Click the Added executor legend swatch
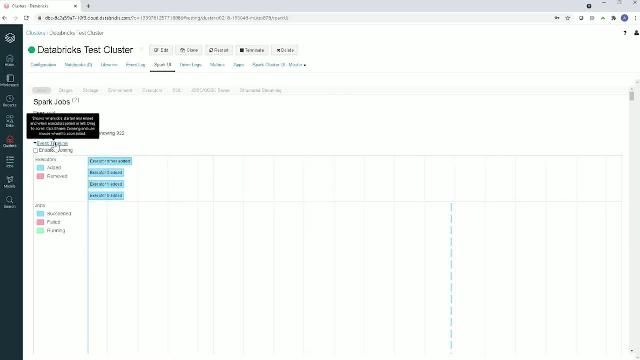Screen dimensions: 640x360 pyautogui.click(x=40, y=168)
